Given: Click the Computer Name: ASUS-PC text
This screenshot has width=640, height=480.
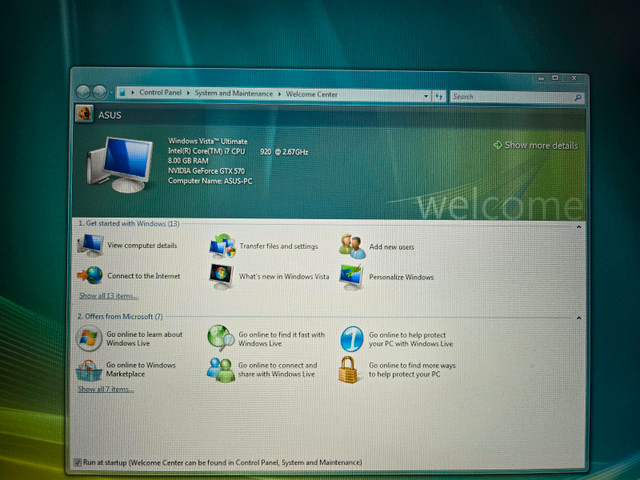Looking at the screenshot, I should pyautogui.click(x=210, y=181).
